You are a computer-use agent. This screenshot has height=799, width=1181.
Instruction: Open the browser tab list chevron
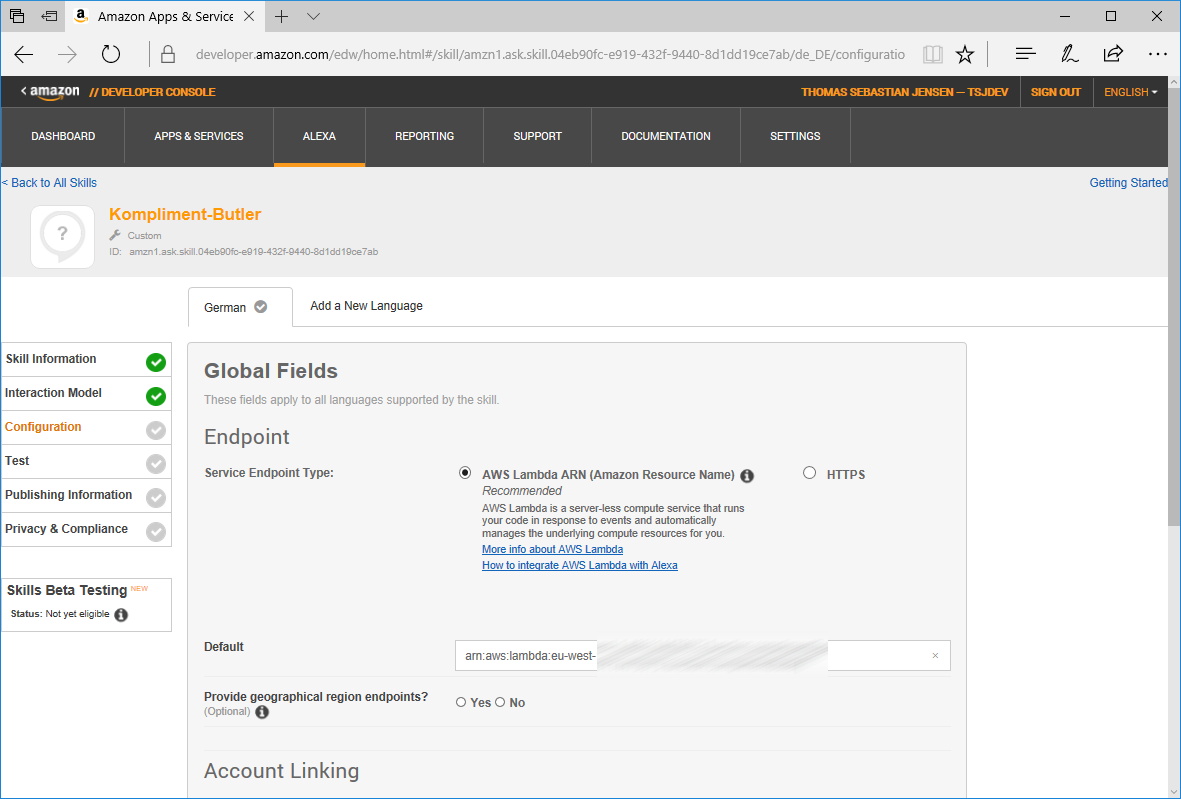click(313, 17)
